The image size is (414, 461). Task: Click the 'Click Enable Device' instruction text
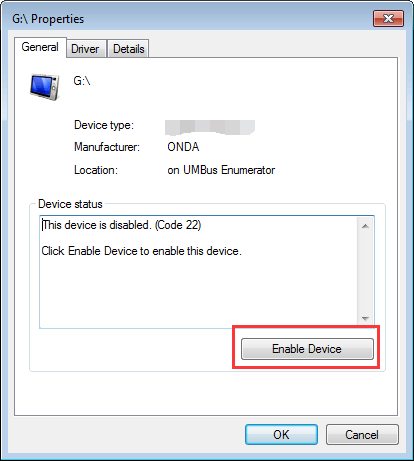click(x=141, y=251)
